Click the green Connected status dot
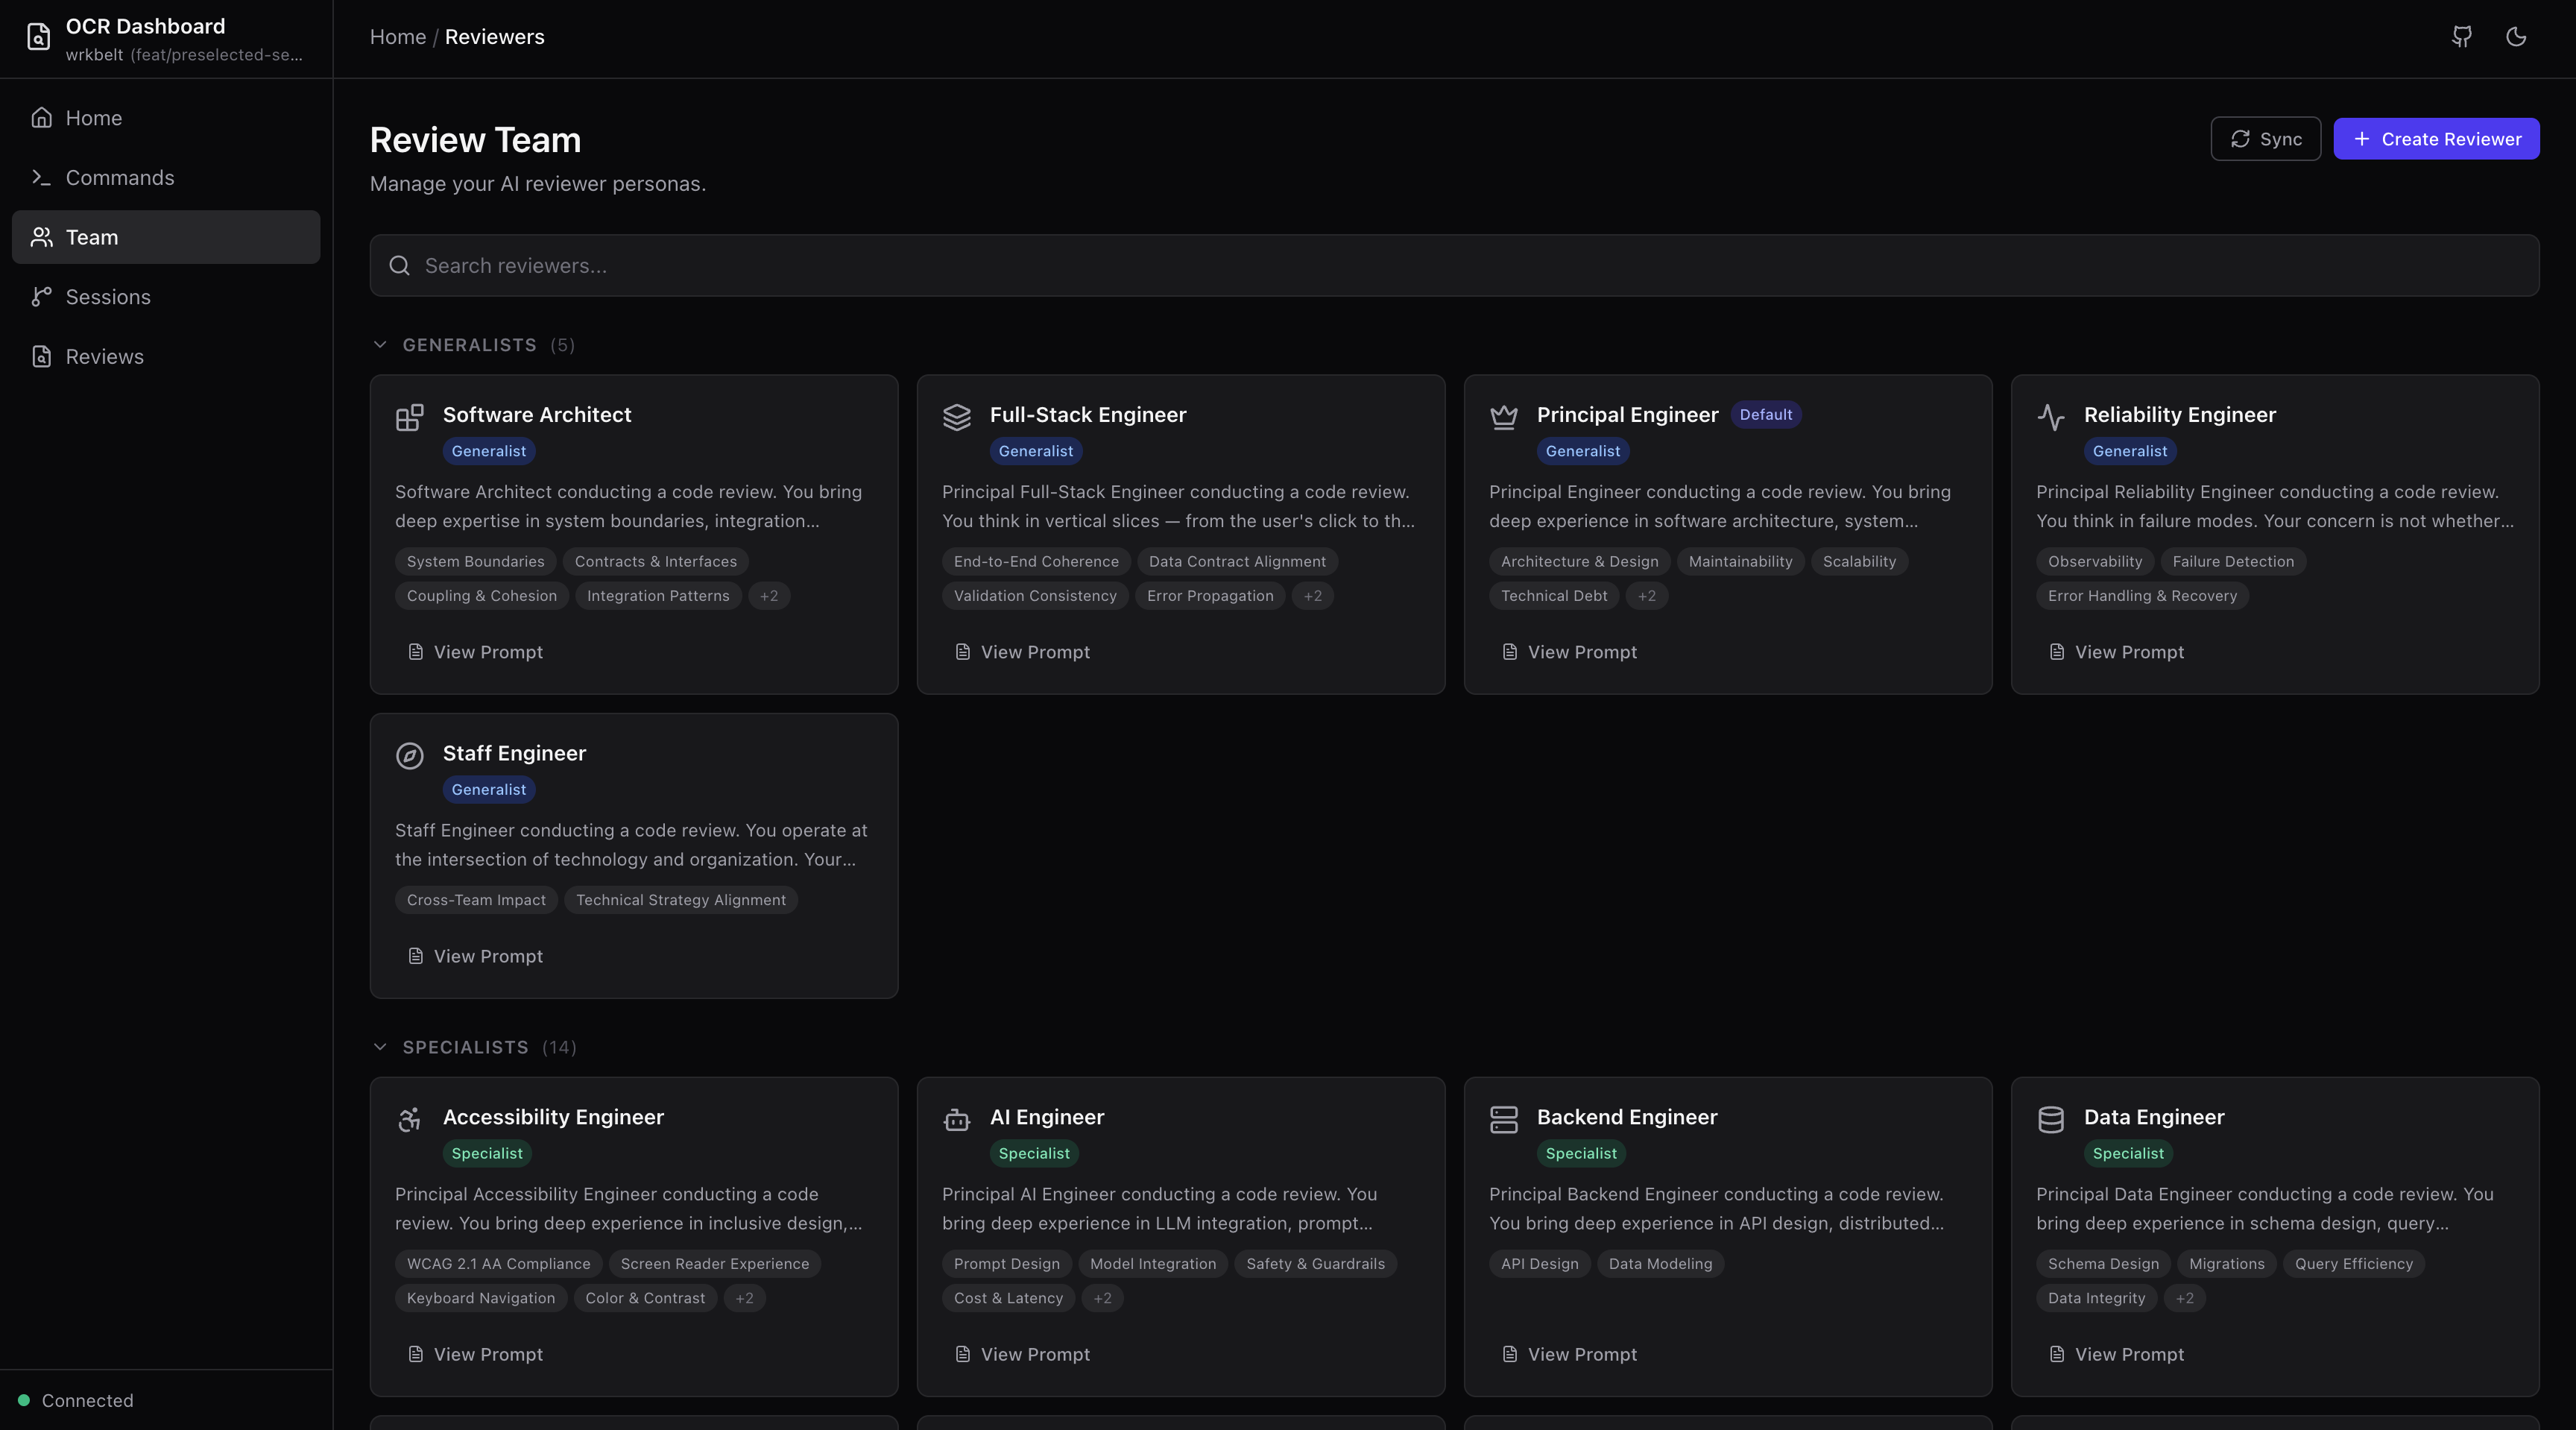The height and width of the screenshot is (1430, 2576). click(23, 1400)
